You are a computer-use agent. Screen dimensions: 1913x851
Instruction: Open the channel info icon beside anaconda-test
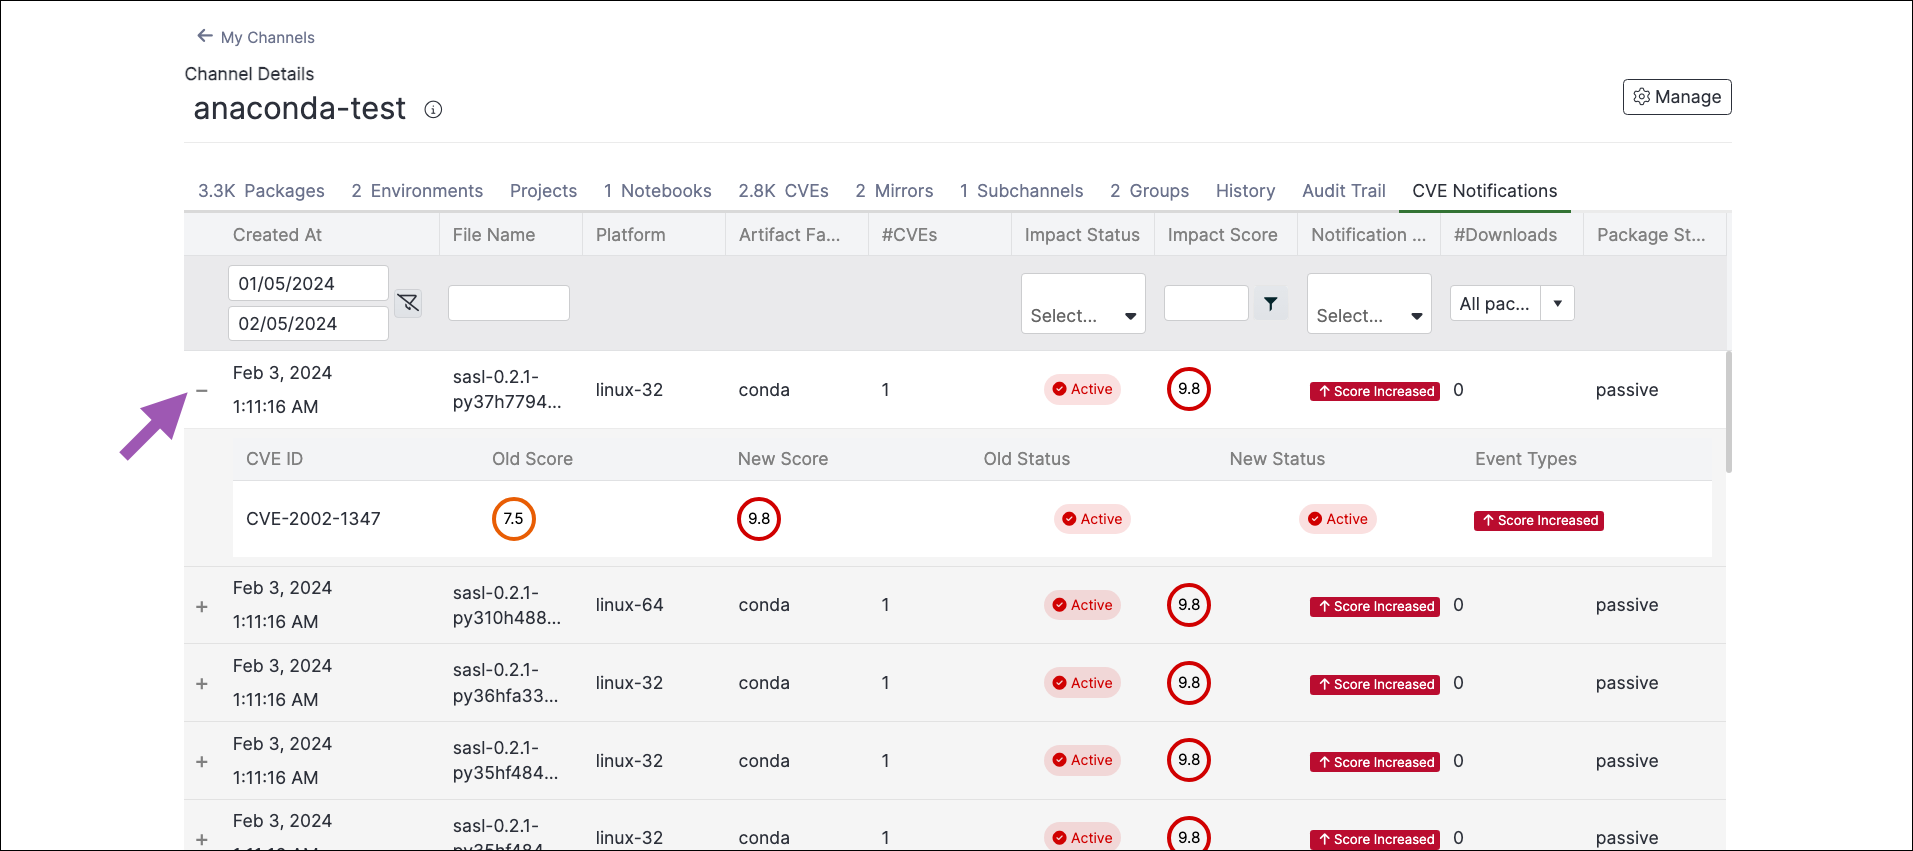[433, 110]
